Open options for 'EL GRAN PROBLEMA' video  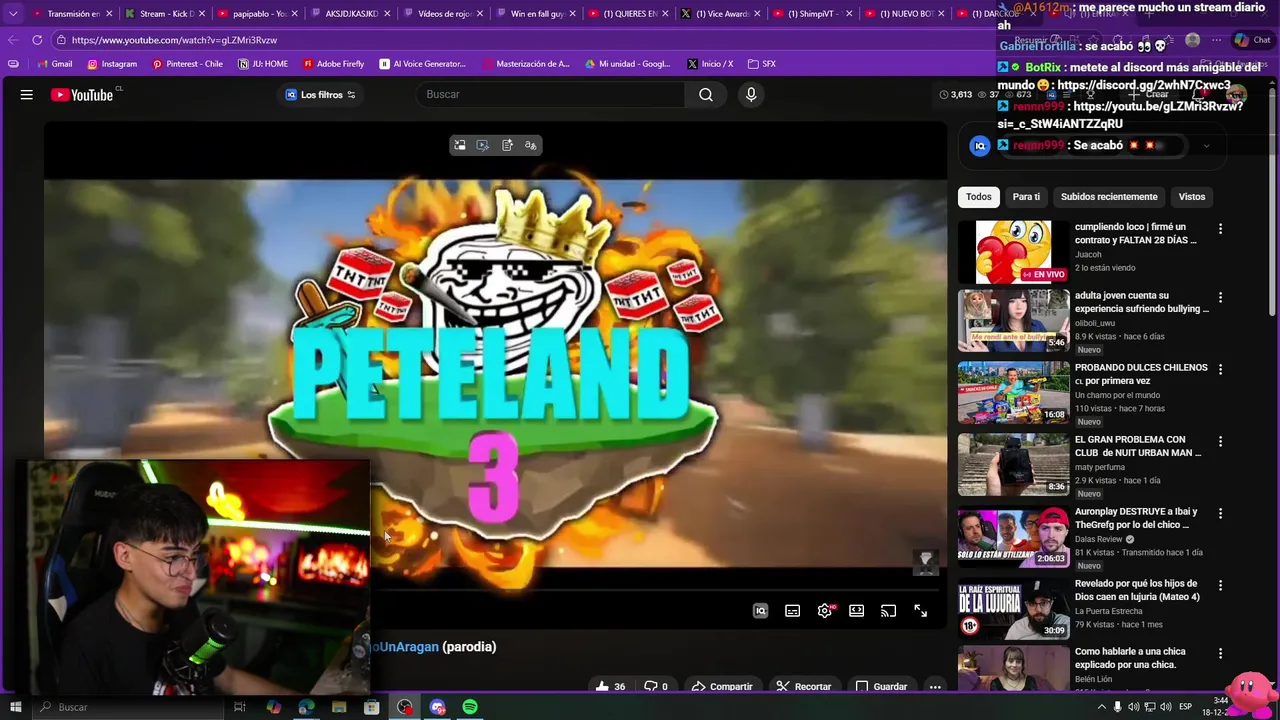1220,441
